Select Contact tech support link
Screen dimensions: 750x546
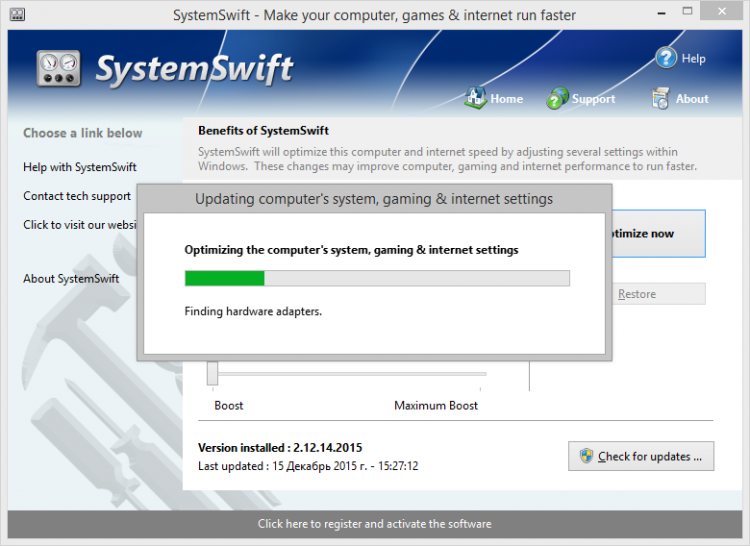77,196
